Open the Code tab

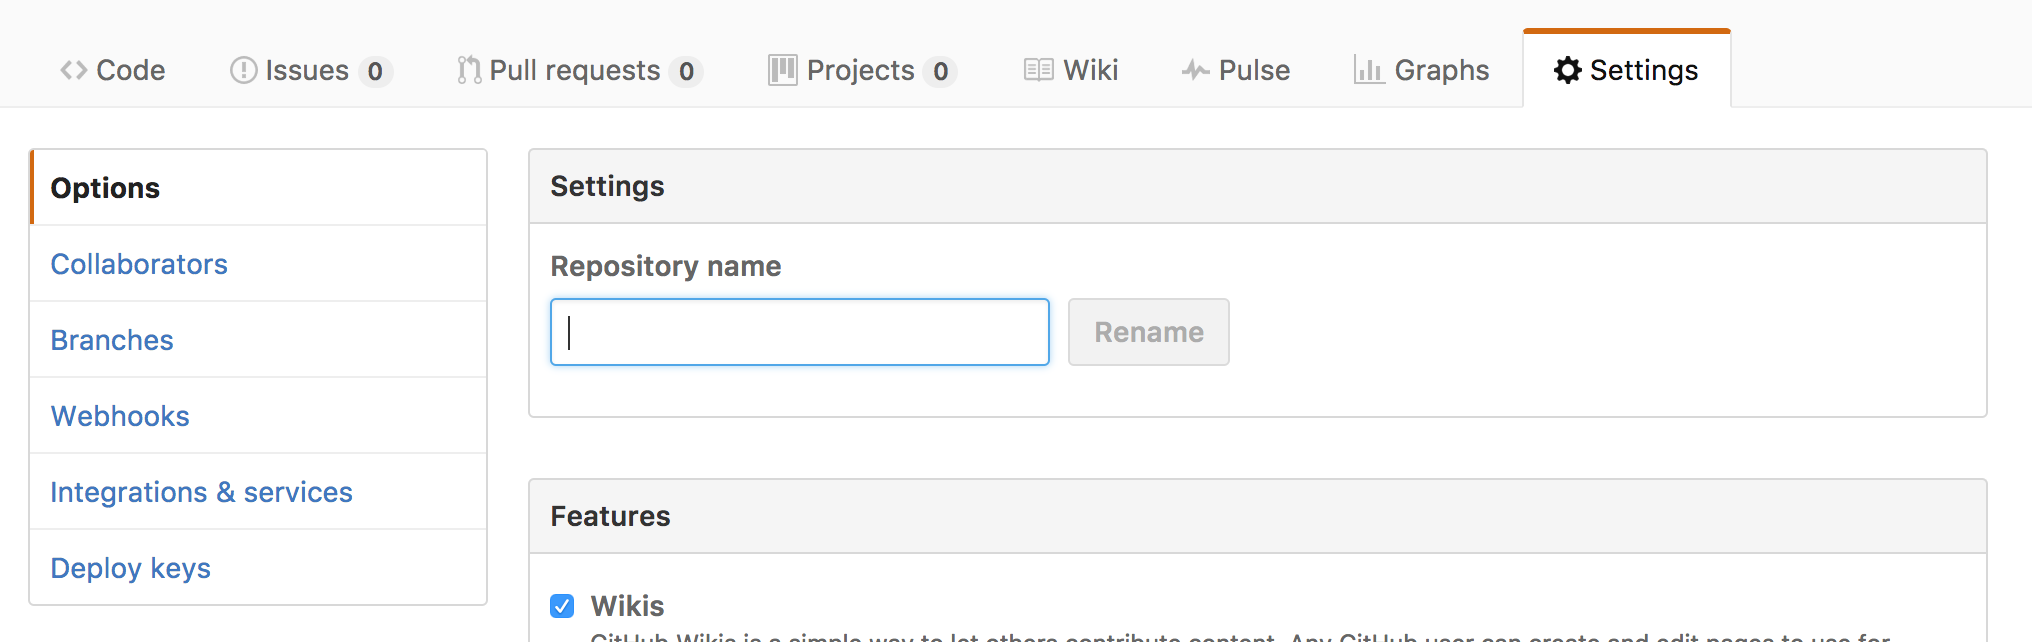113,70
